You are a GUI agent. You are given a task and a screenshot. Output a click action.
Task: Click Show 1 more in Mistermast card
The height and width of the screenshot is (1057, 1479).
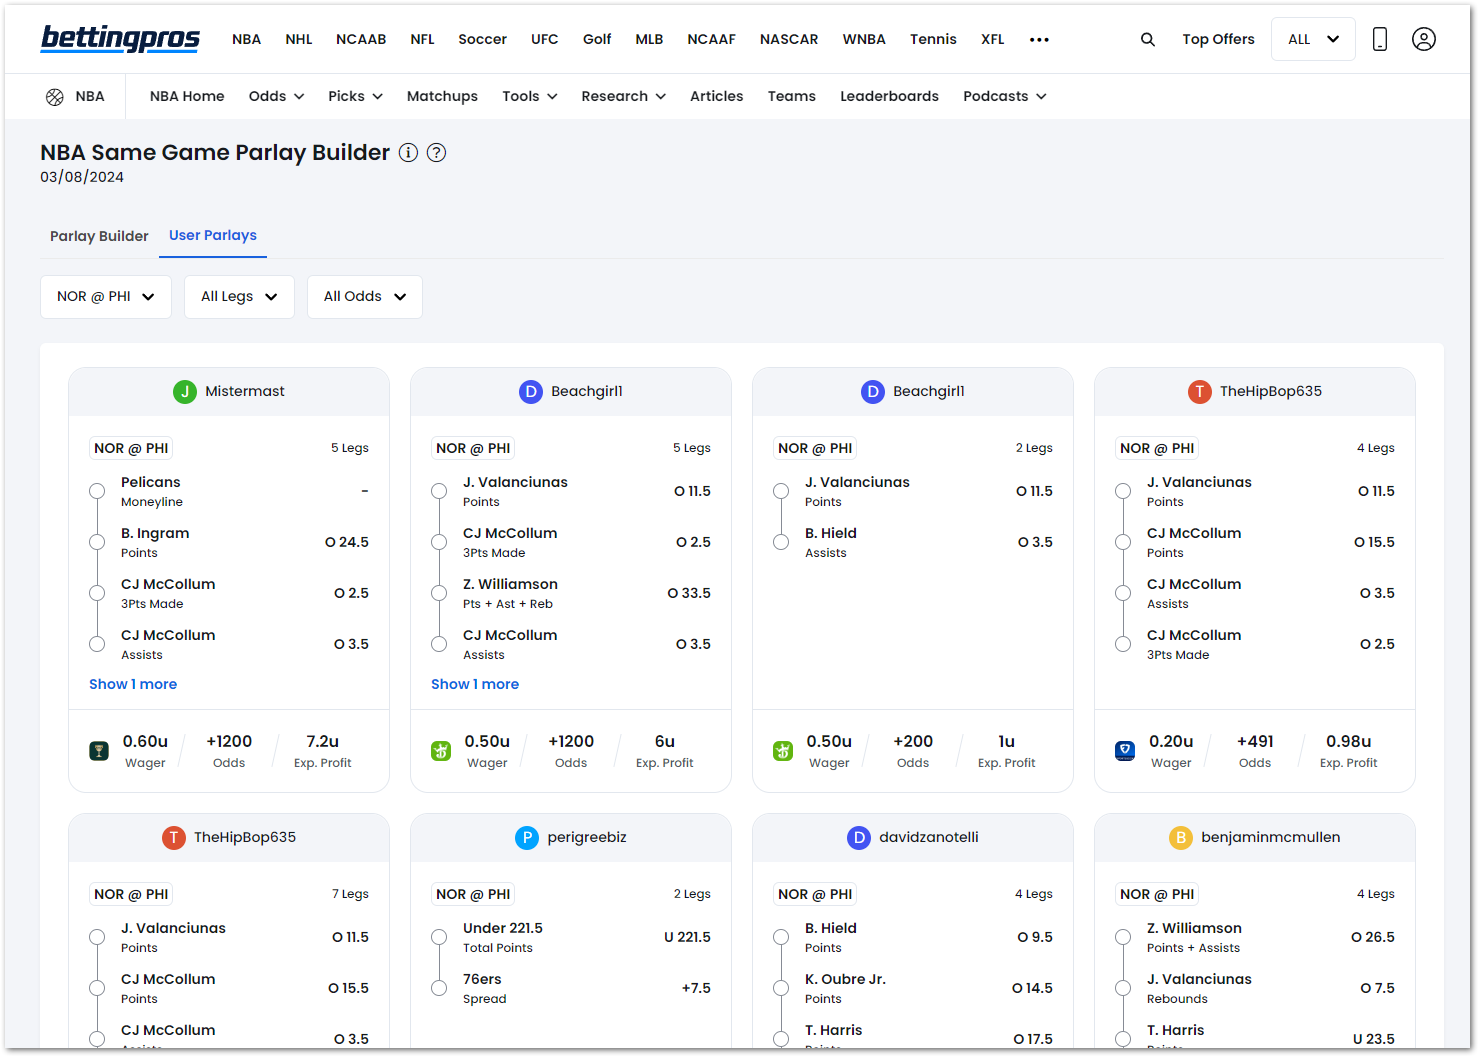pyautogui.click(x=133, y=685)
